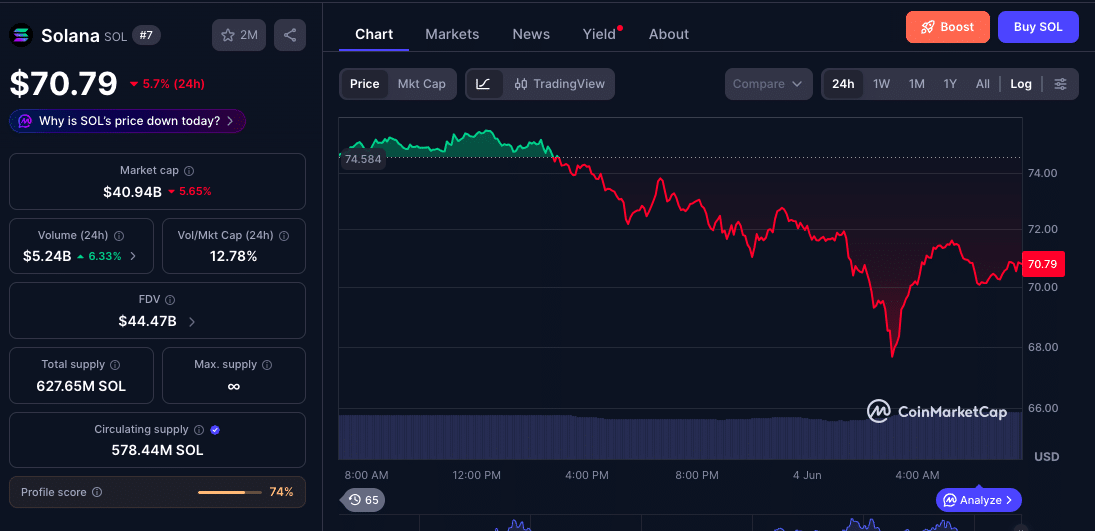Click the chart settings sliders icon
Screen dimensions: 1095x531
1060,84
